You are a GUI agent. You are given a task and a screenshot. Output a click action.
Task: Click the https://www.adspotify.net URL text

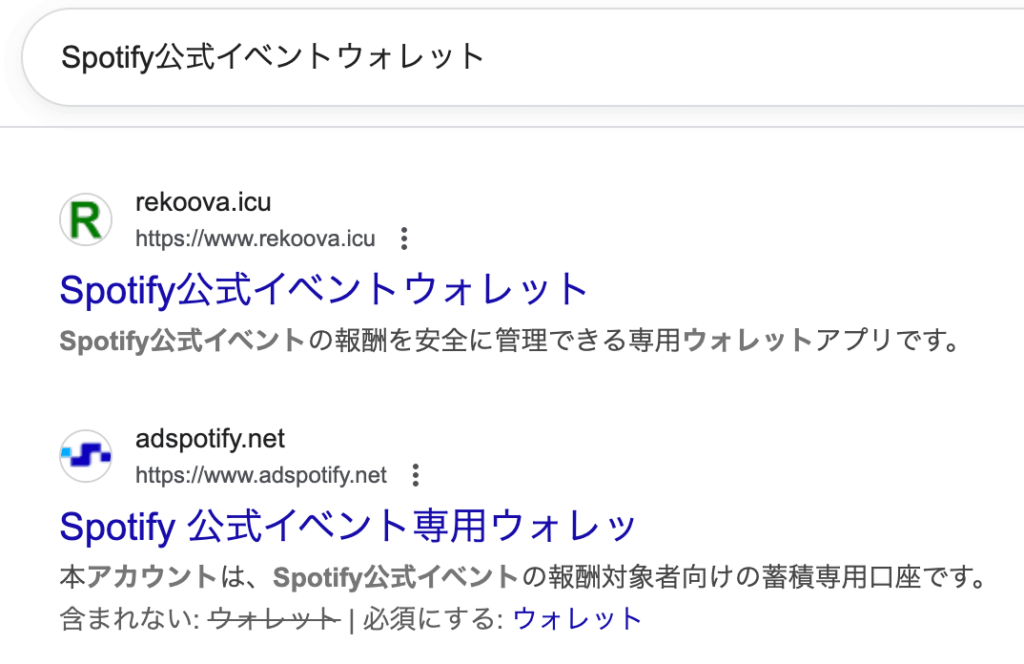[261, 475]
